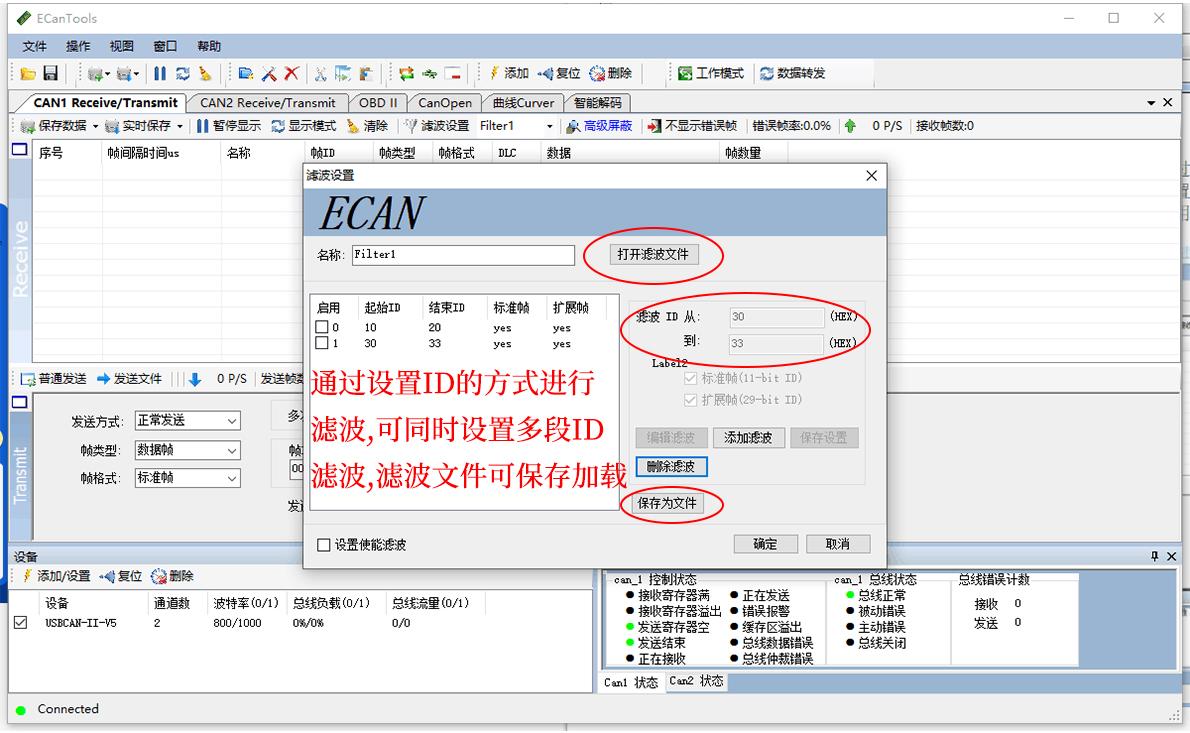Uncheck the USBCAN-II-V5 device checkbox

click(x=20, y=622)
